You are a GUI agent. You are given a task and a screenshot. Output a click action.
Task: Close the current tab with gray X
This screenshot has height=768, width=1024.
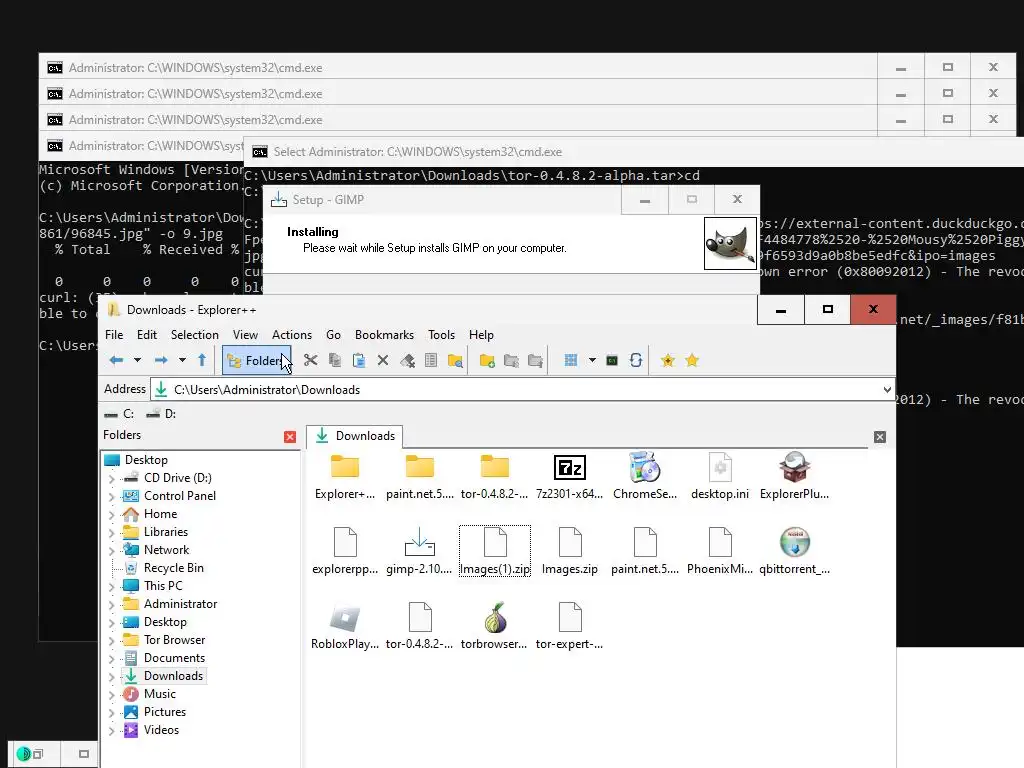[880, 437]
